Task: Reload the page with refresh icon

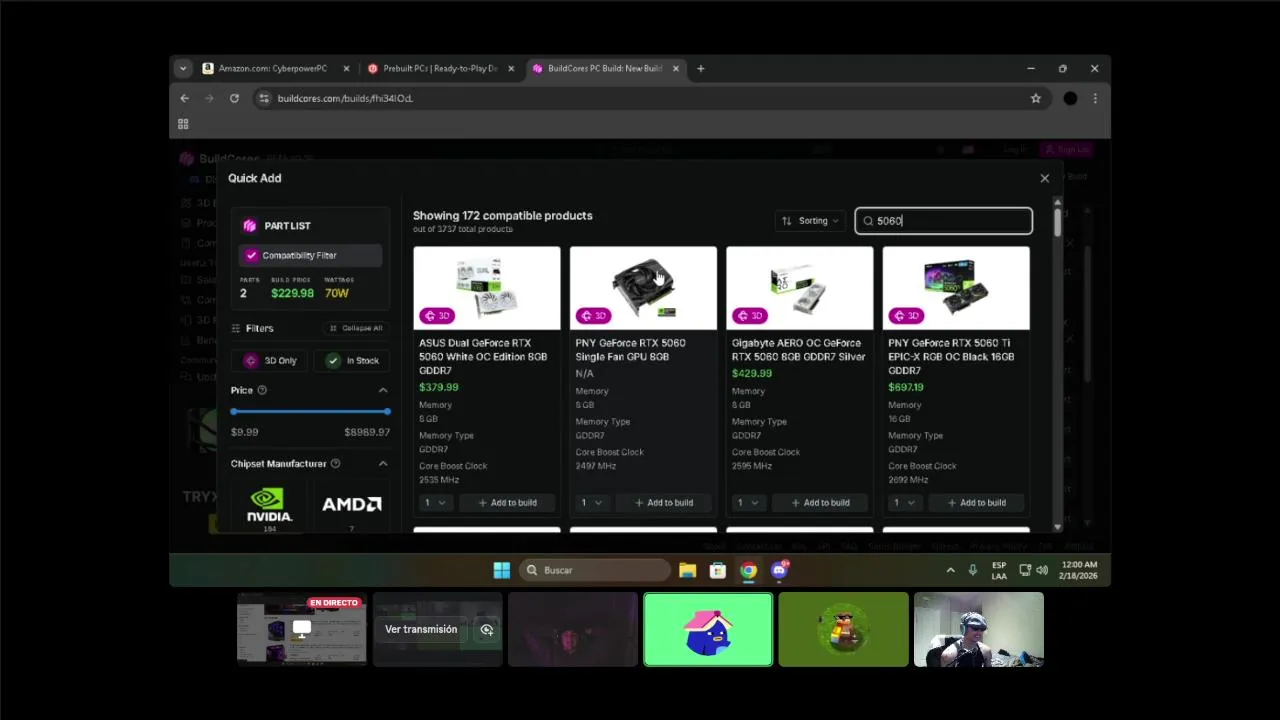Action: 234,98
